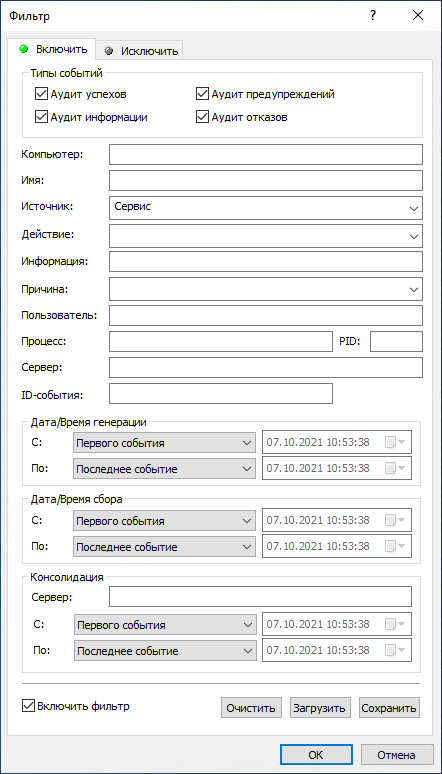This screenshot has width=442, height=774.
Task: Confirm the dialog with OK
Action: point(316,755)
